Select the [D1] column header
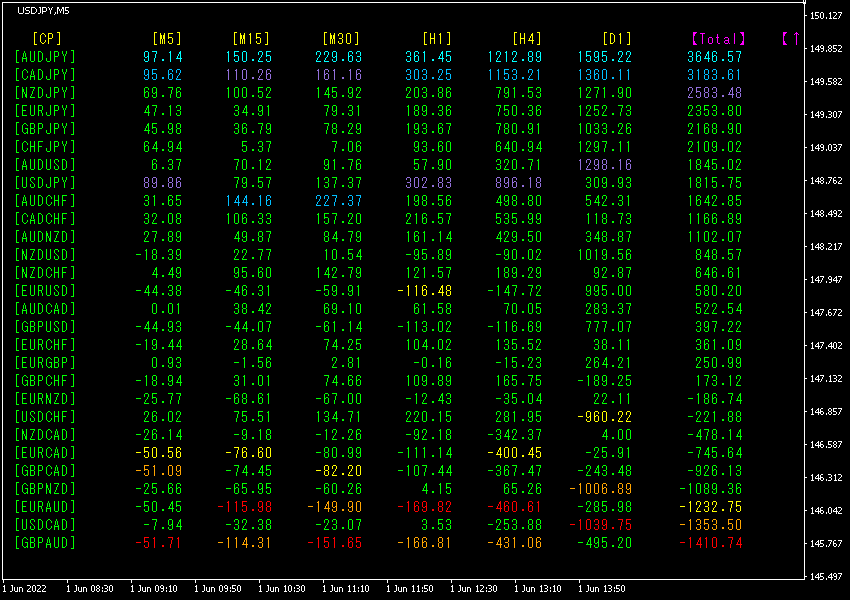The image size is (850, 600). click(x=617, y=39)
